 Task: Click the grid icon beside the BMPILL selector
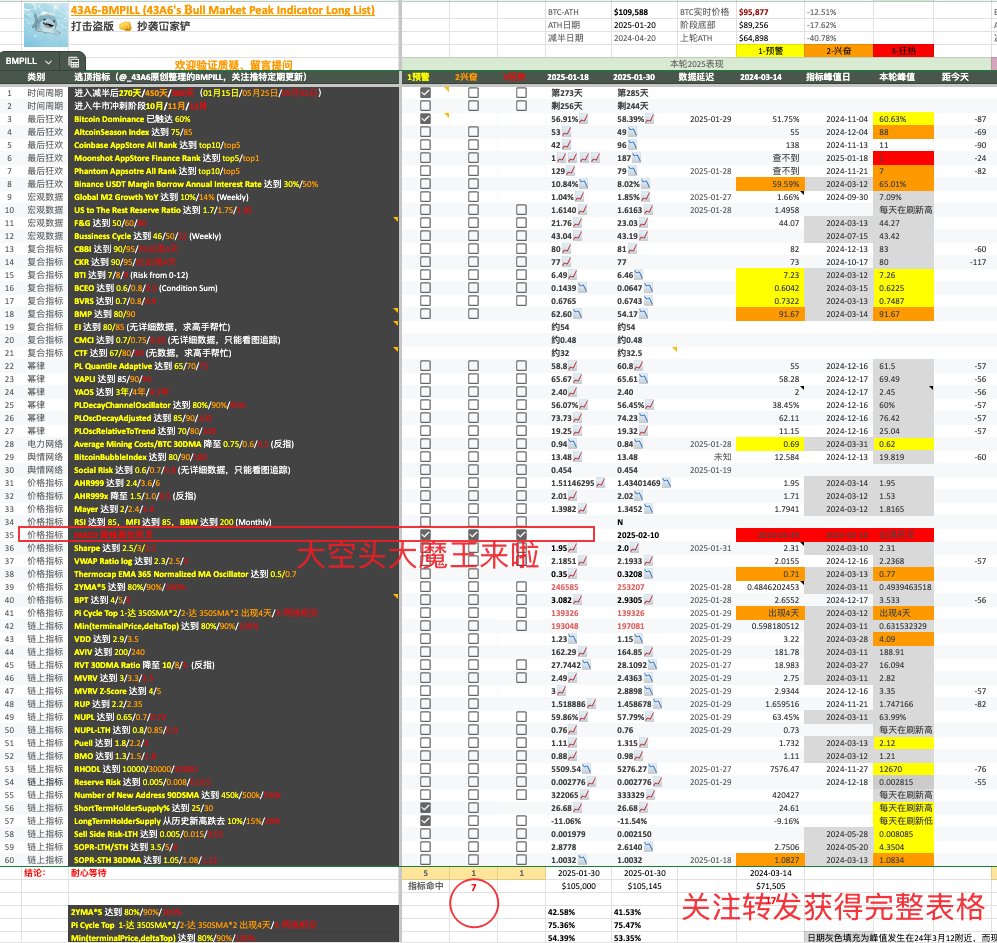[x=73, y=62]
